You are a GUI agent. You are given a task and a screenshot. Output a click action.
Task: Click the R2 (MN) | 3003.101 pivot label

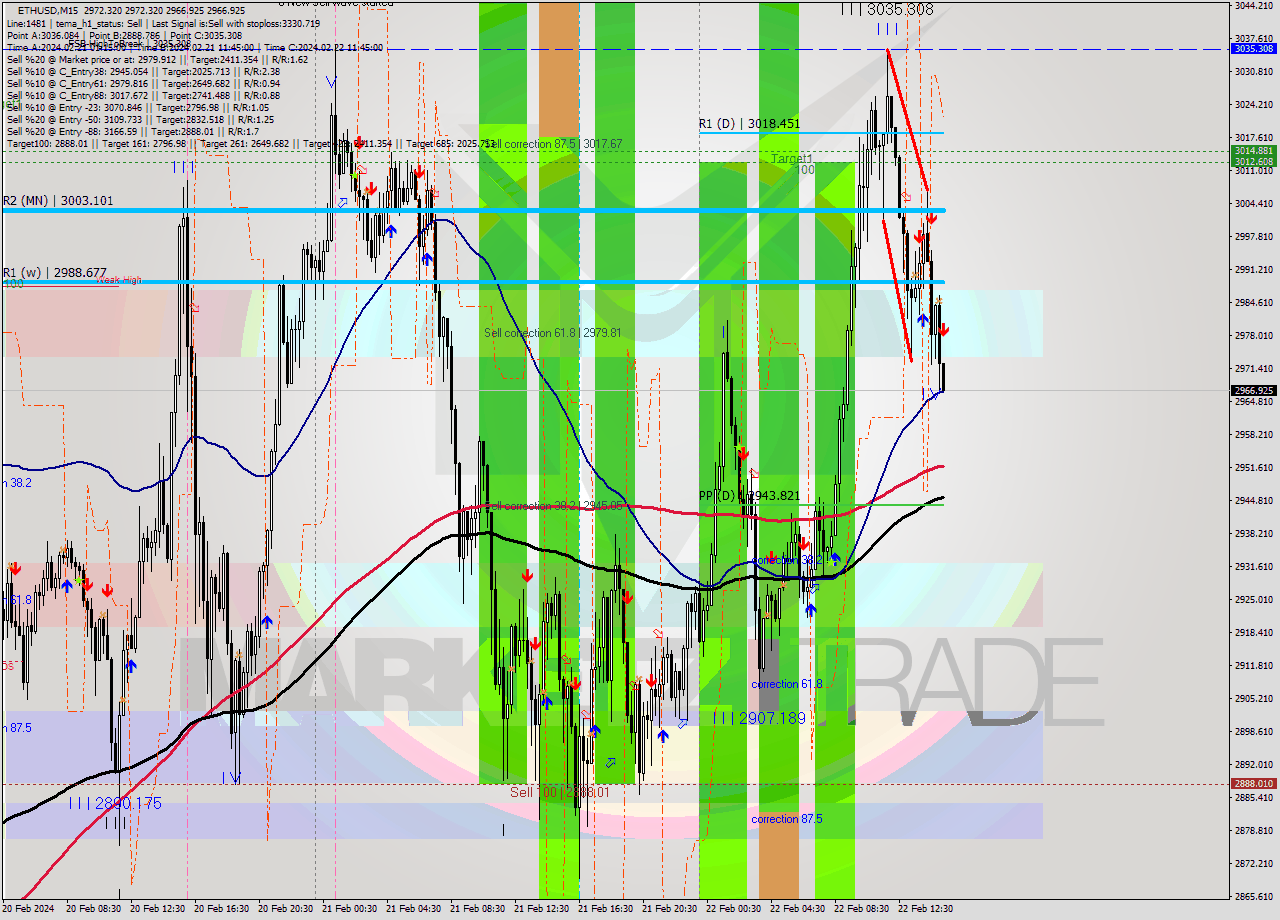[x=58, y=201]
